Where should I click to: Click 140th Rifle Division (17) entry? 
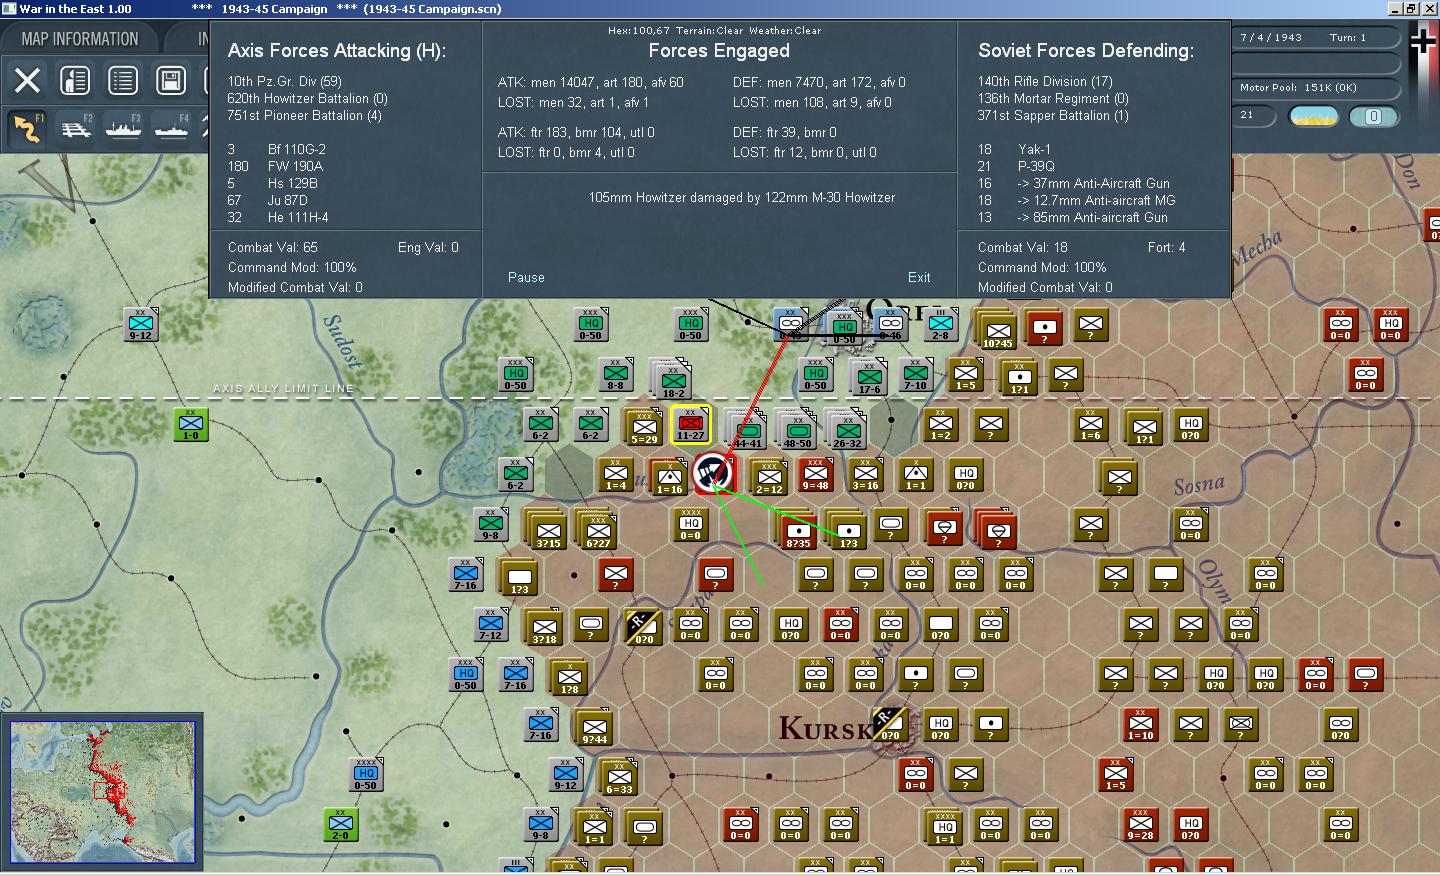(x=1045, y=81)
